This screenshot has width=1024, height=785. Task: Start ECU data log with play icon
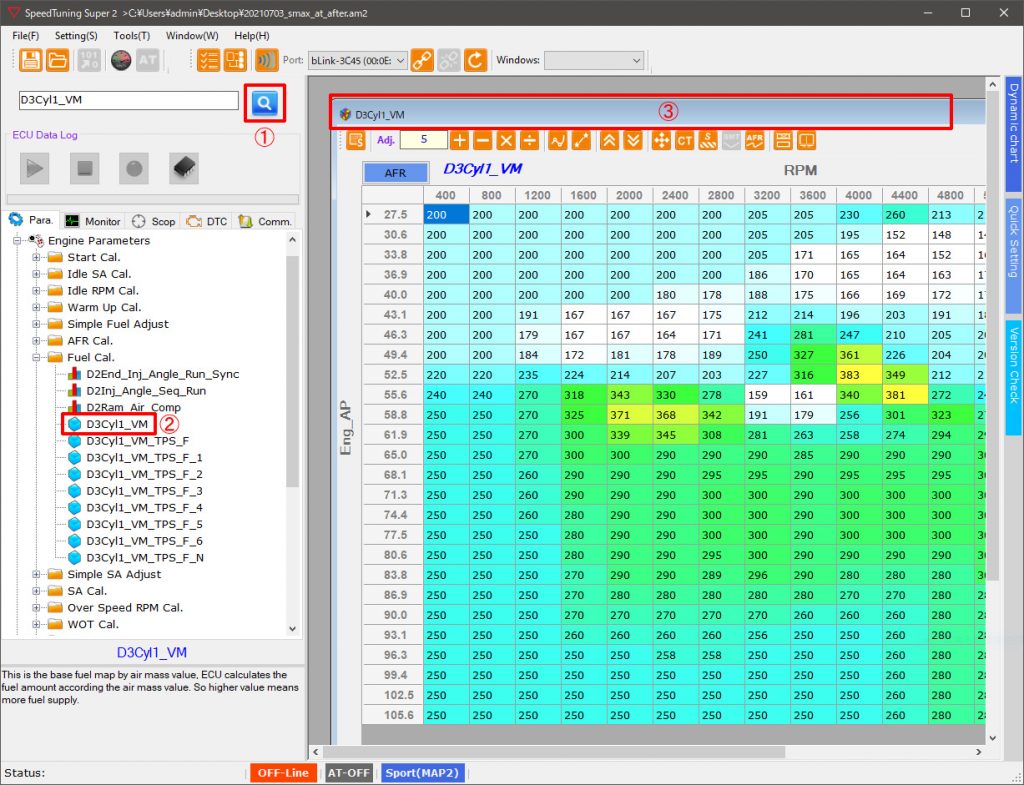click(x=35, y=168)
